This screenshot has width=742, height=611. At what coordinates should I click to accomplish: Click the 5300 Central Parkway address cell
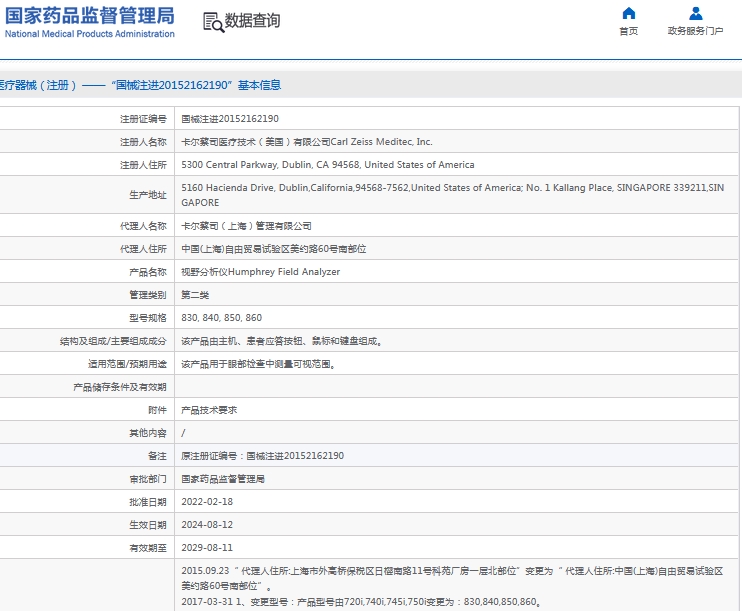tap(327, 165)
